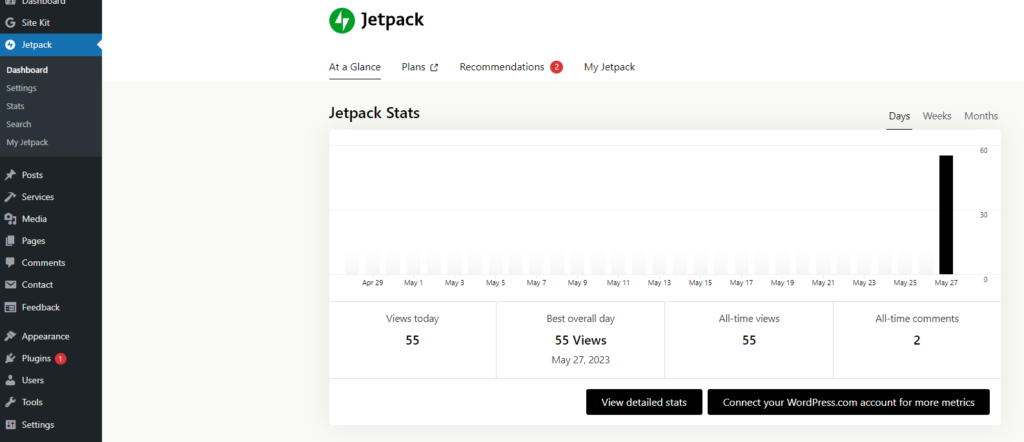Open Search under Jetpack submenu
Viewport: 1024px width, 442px height.
pos(19,124)
